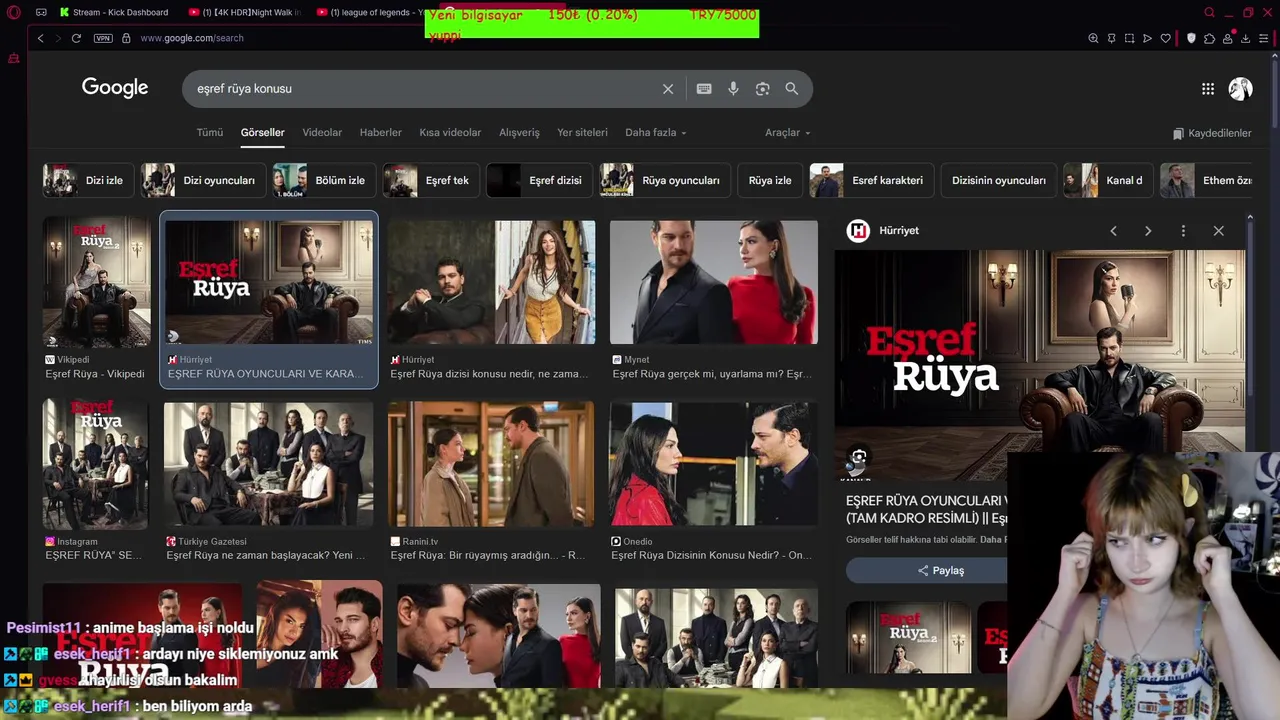Switch to the Videolar tab
Viewport: 1280px width, 720px height.
322,132
